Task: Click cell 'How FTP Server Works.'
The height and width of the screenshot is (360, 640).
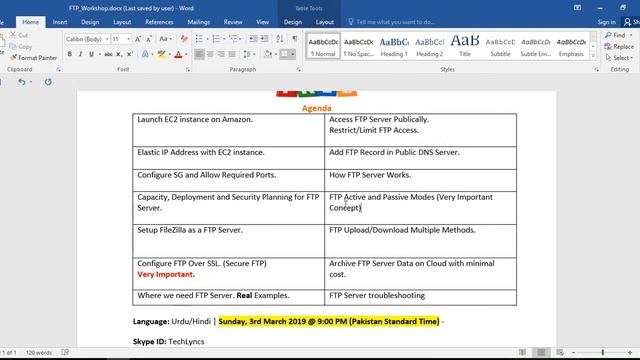Action: coord(420,180)
